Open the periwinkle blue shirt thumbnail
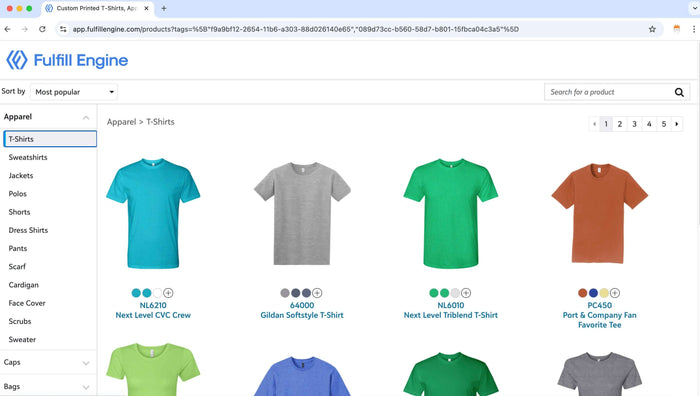 tap(302, 376)
